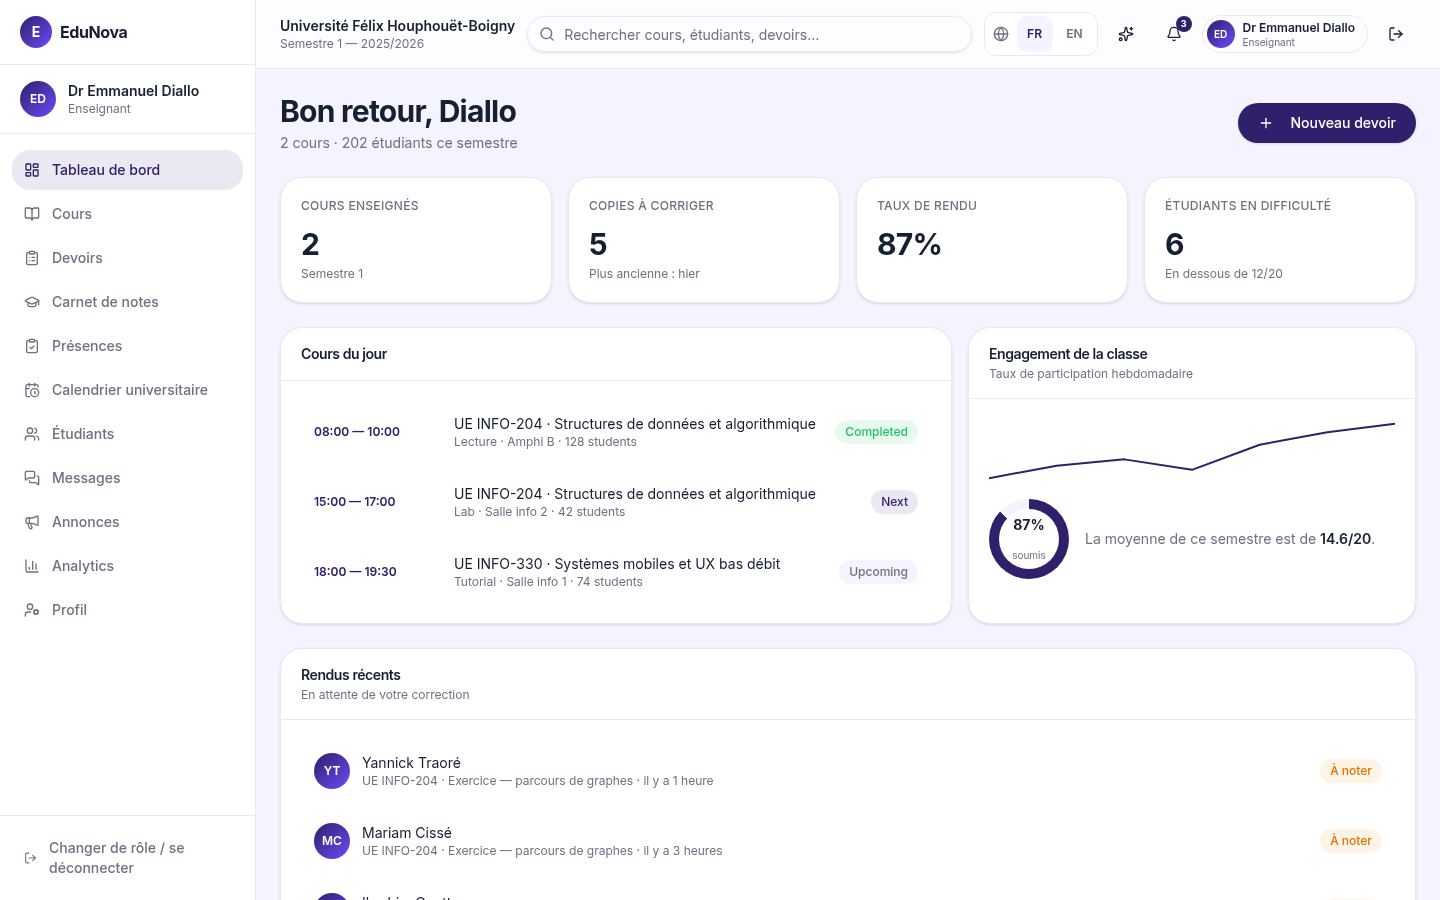Click the Calendrier universitaire calendar icon
This screenshot has height=900, width=1440.
coord(32,390)
